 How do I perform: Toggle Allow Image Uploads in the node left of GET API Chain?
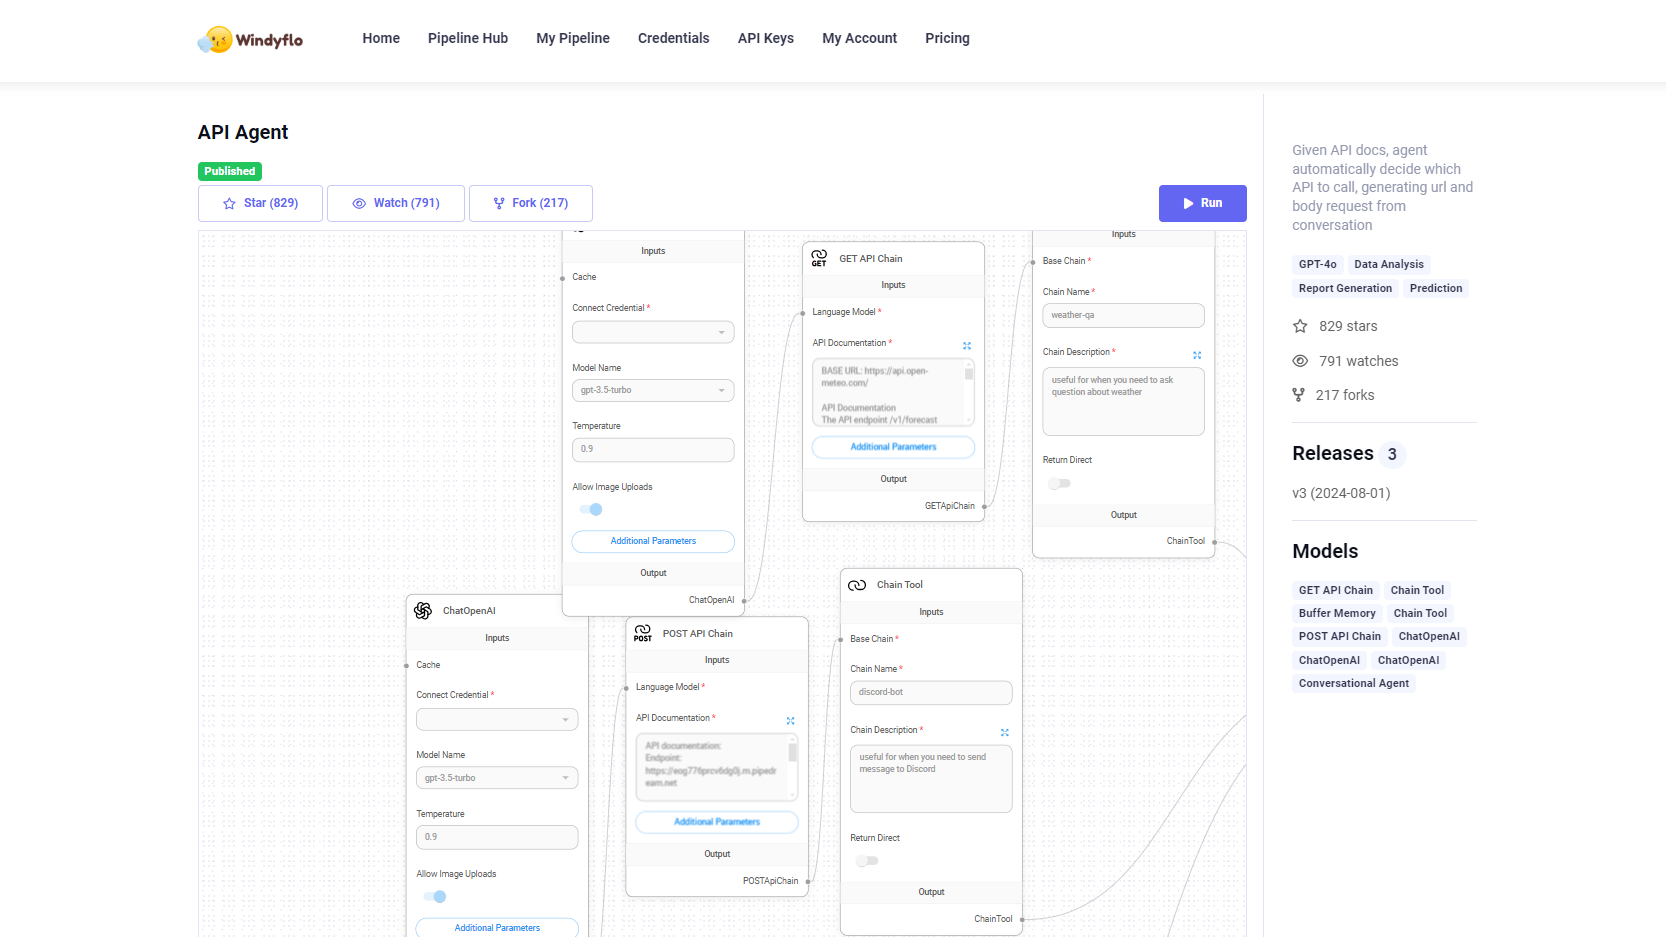(591, 509)
